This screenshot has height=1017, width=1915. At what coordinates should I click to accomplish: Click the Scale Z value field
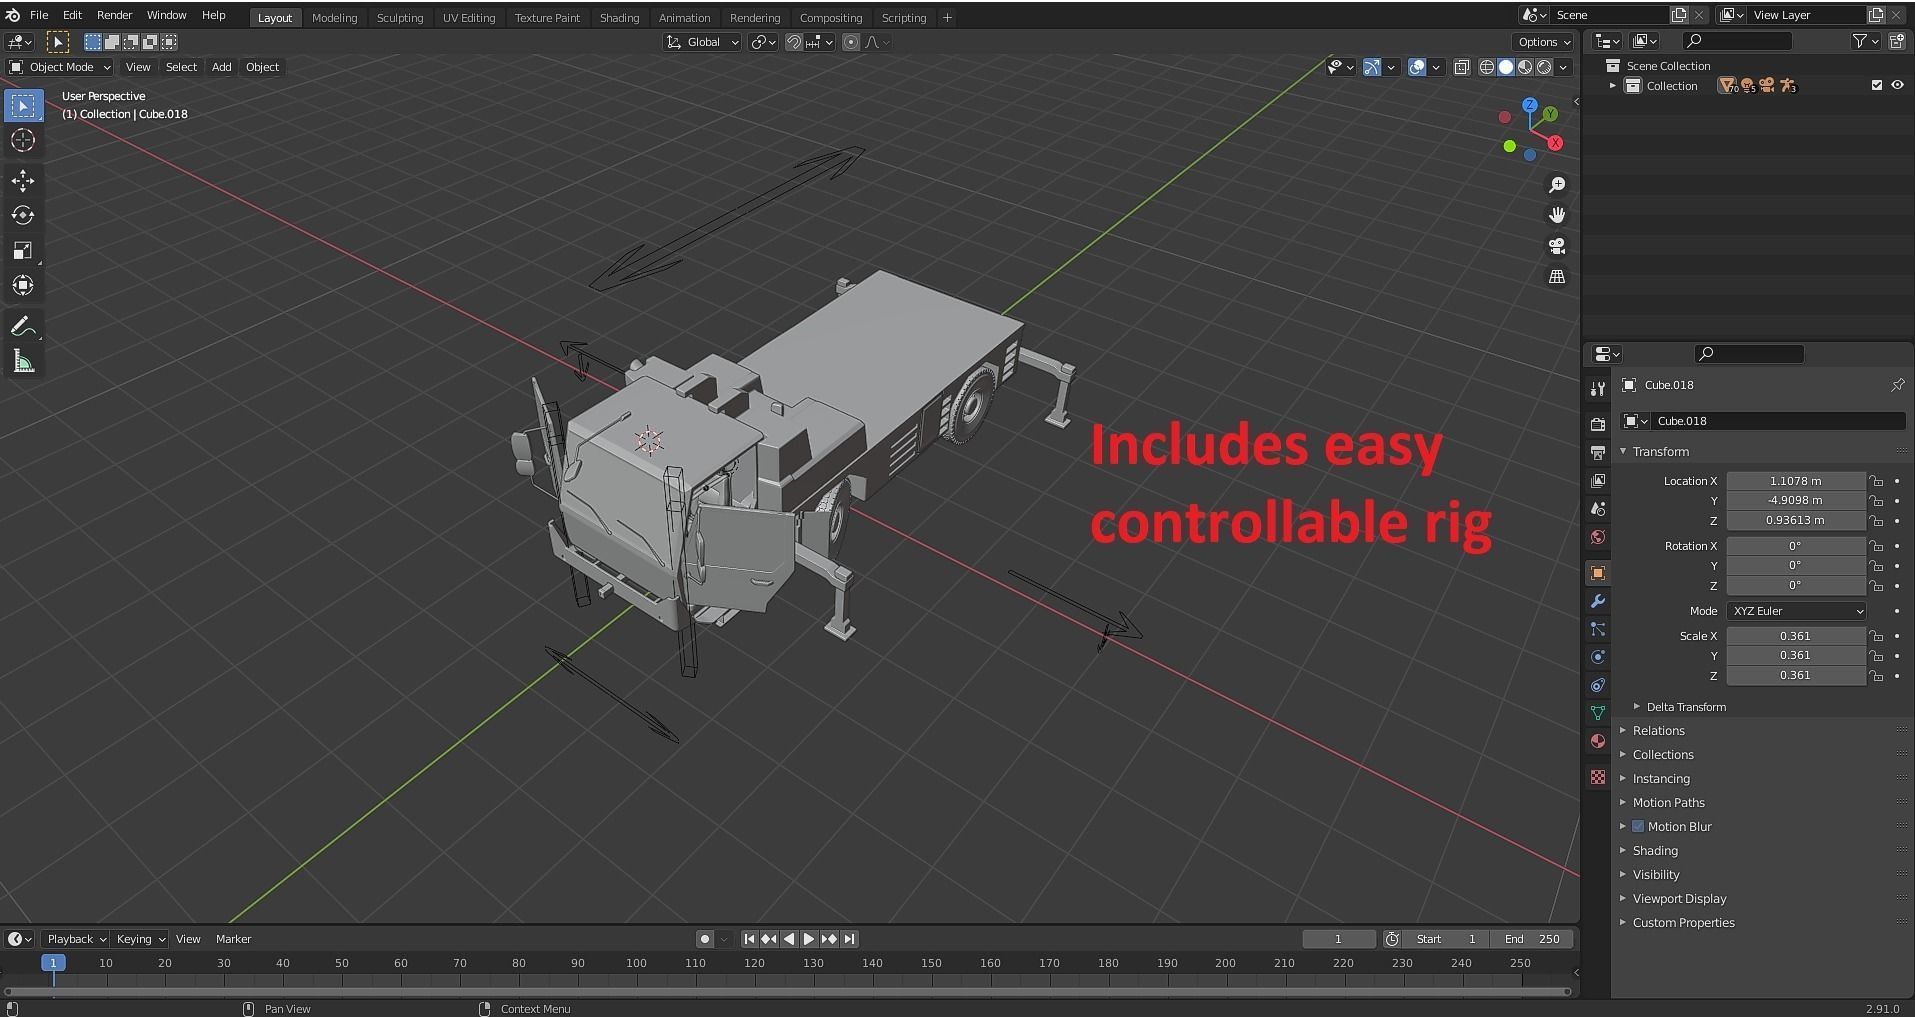(x=1796, y=675)
